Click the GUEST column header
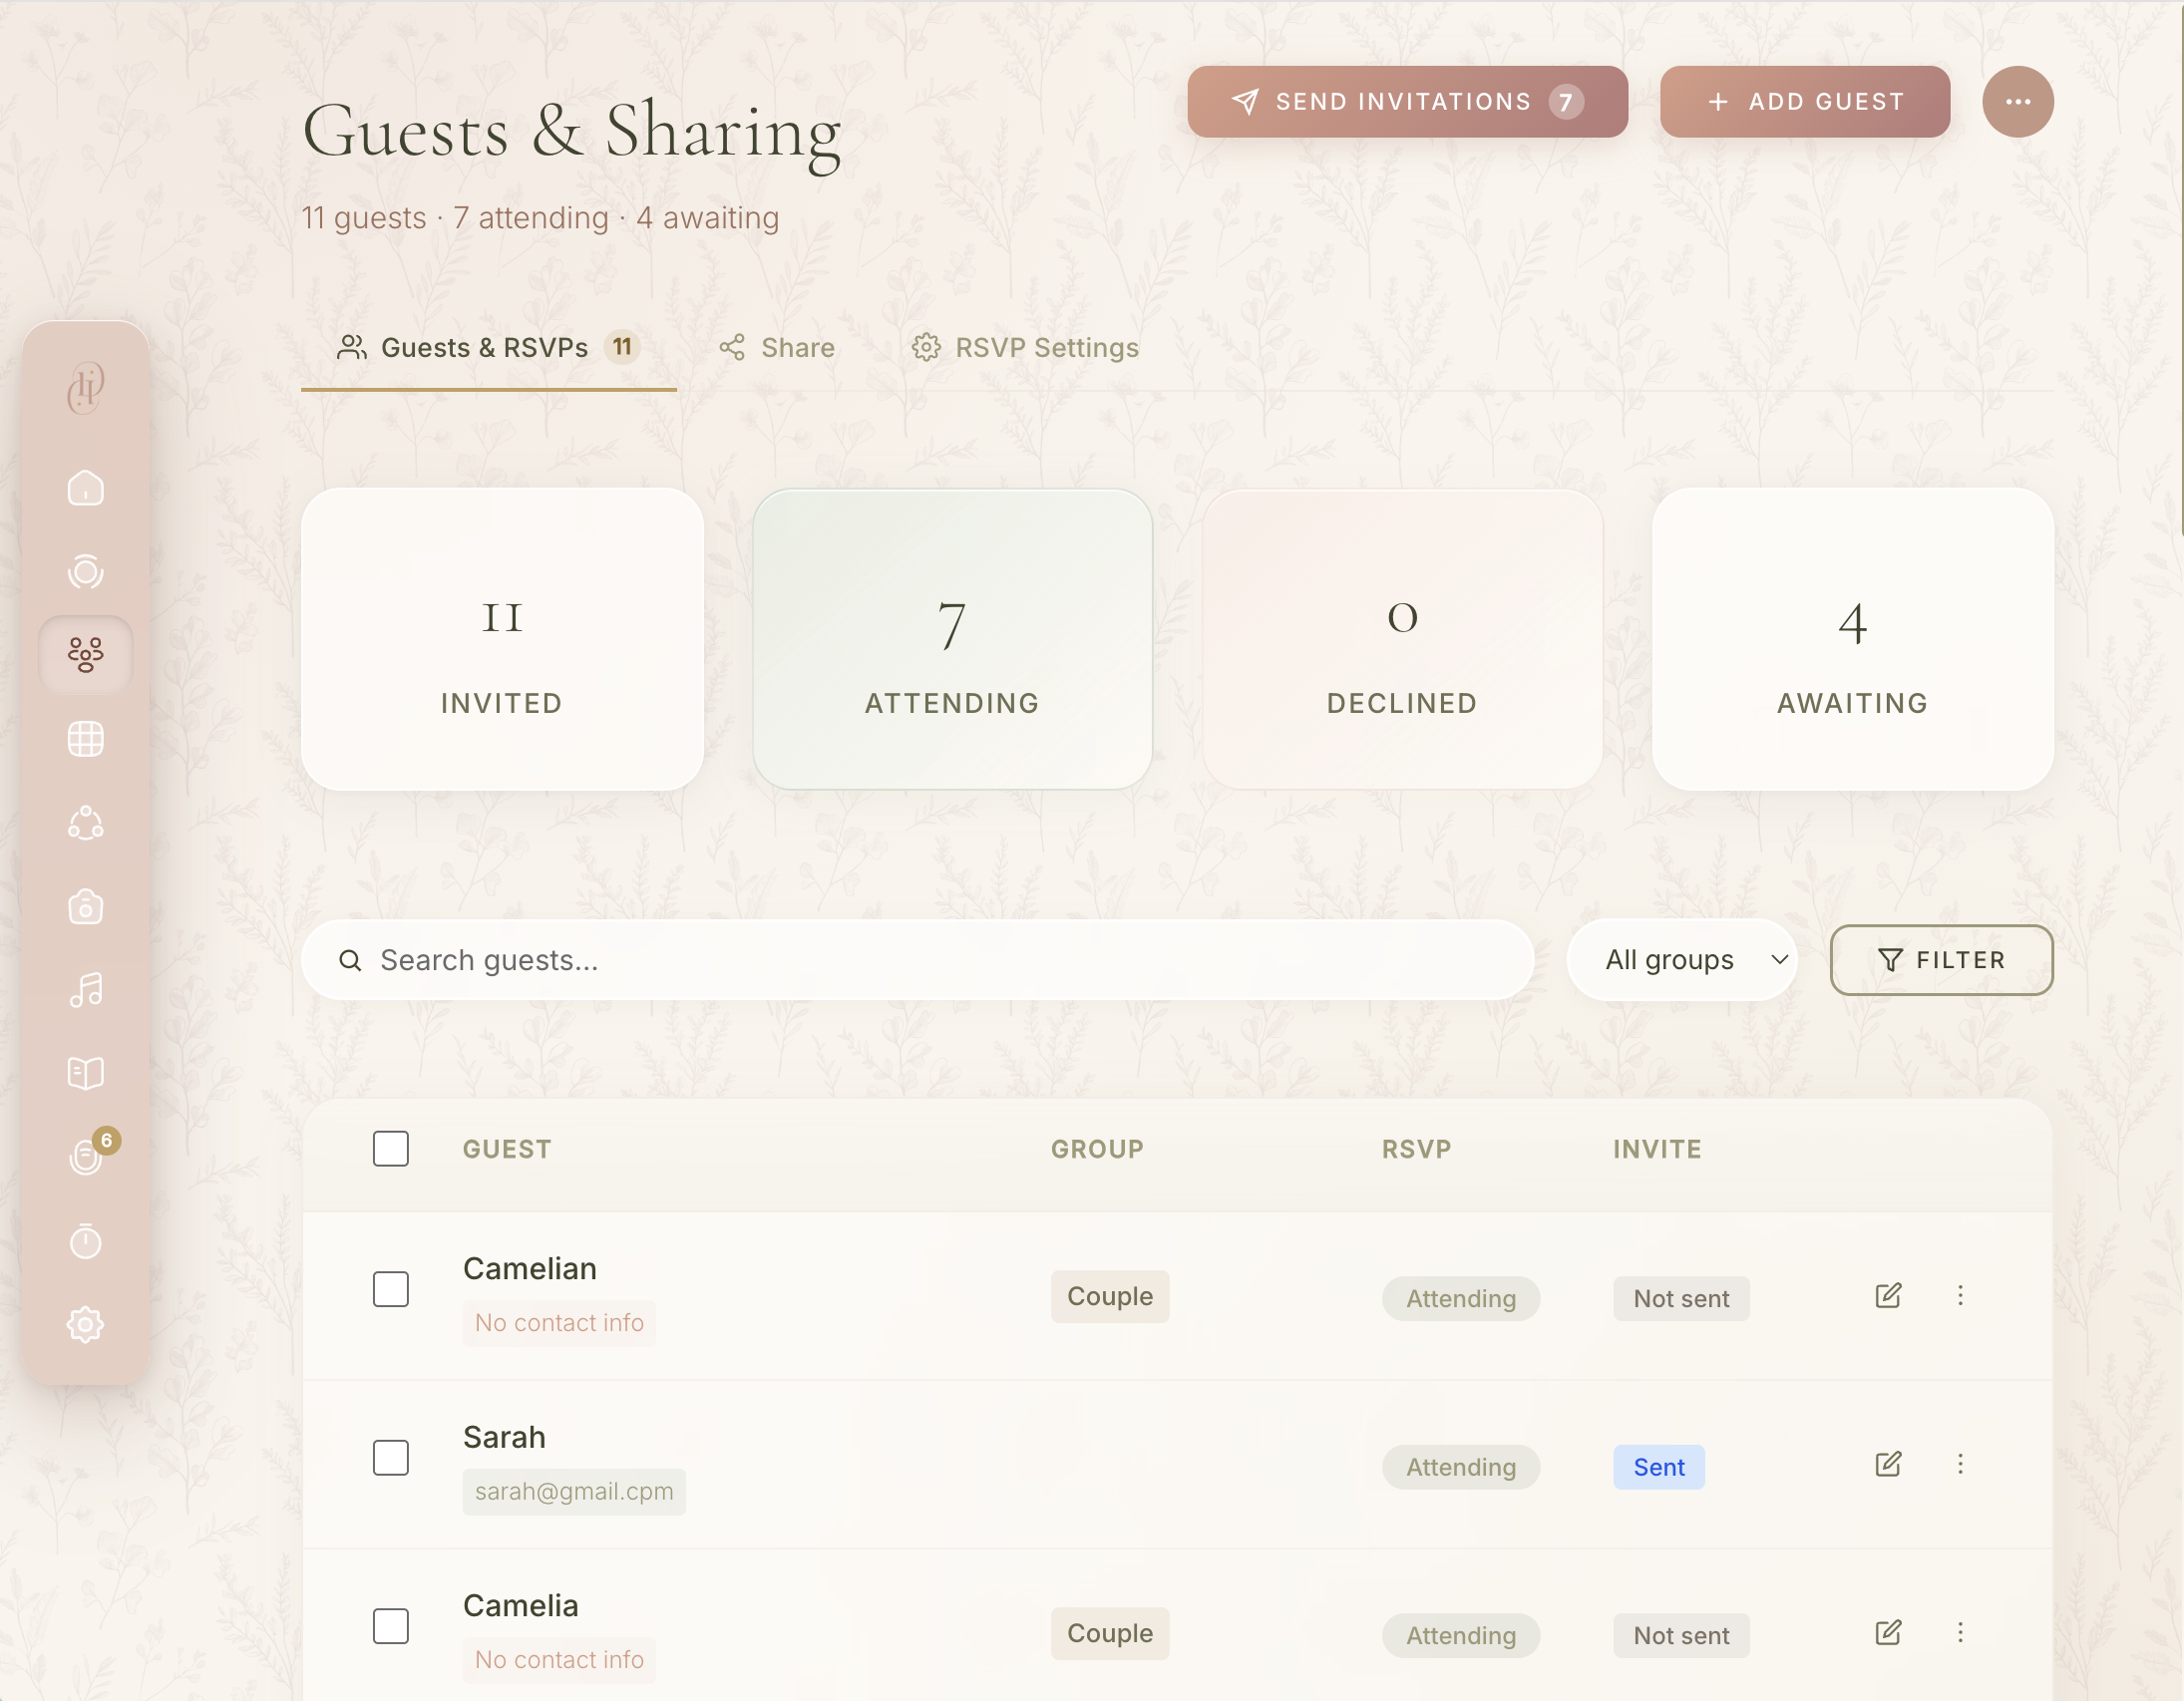Viewport: 2184px width, 1701px height. click(x=507, y=1150)
